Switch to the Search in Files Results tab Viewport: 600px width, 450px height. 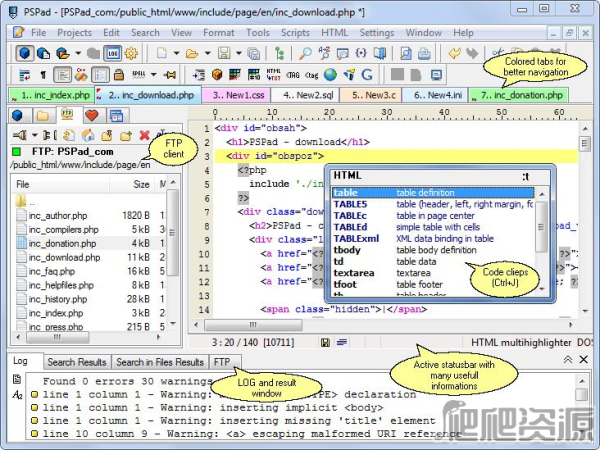pyautogui.click(x=160, y=362)
